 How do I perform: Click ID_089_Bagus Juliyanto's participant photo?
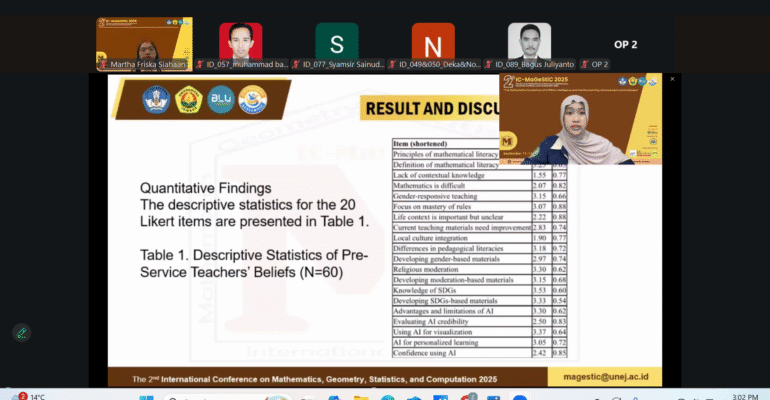point(528,42)
